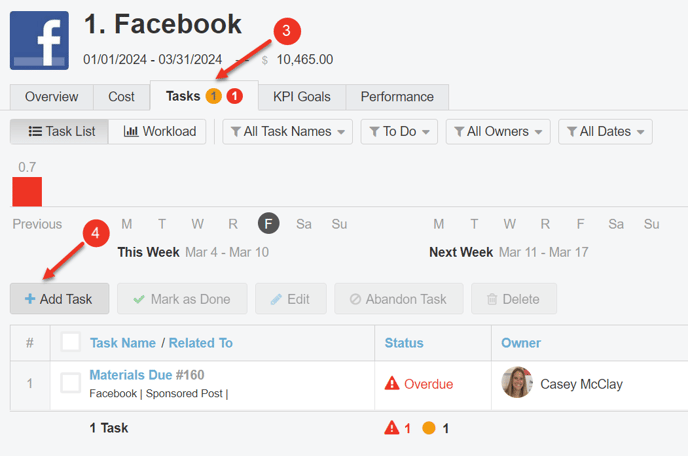
Task: Click the "Facebook | Sponsored Post |" text
Action: tap(159, 394)
